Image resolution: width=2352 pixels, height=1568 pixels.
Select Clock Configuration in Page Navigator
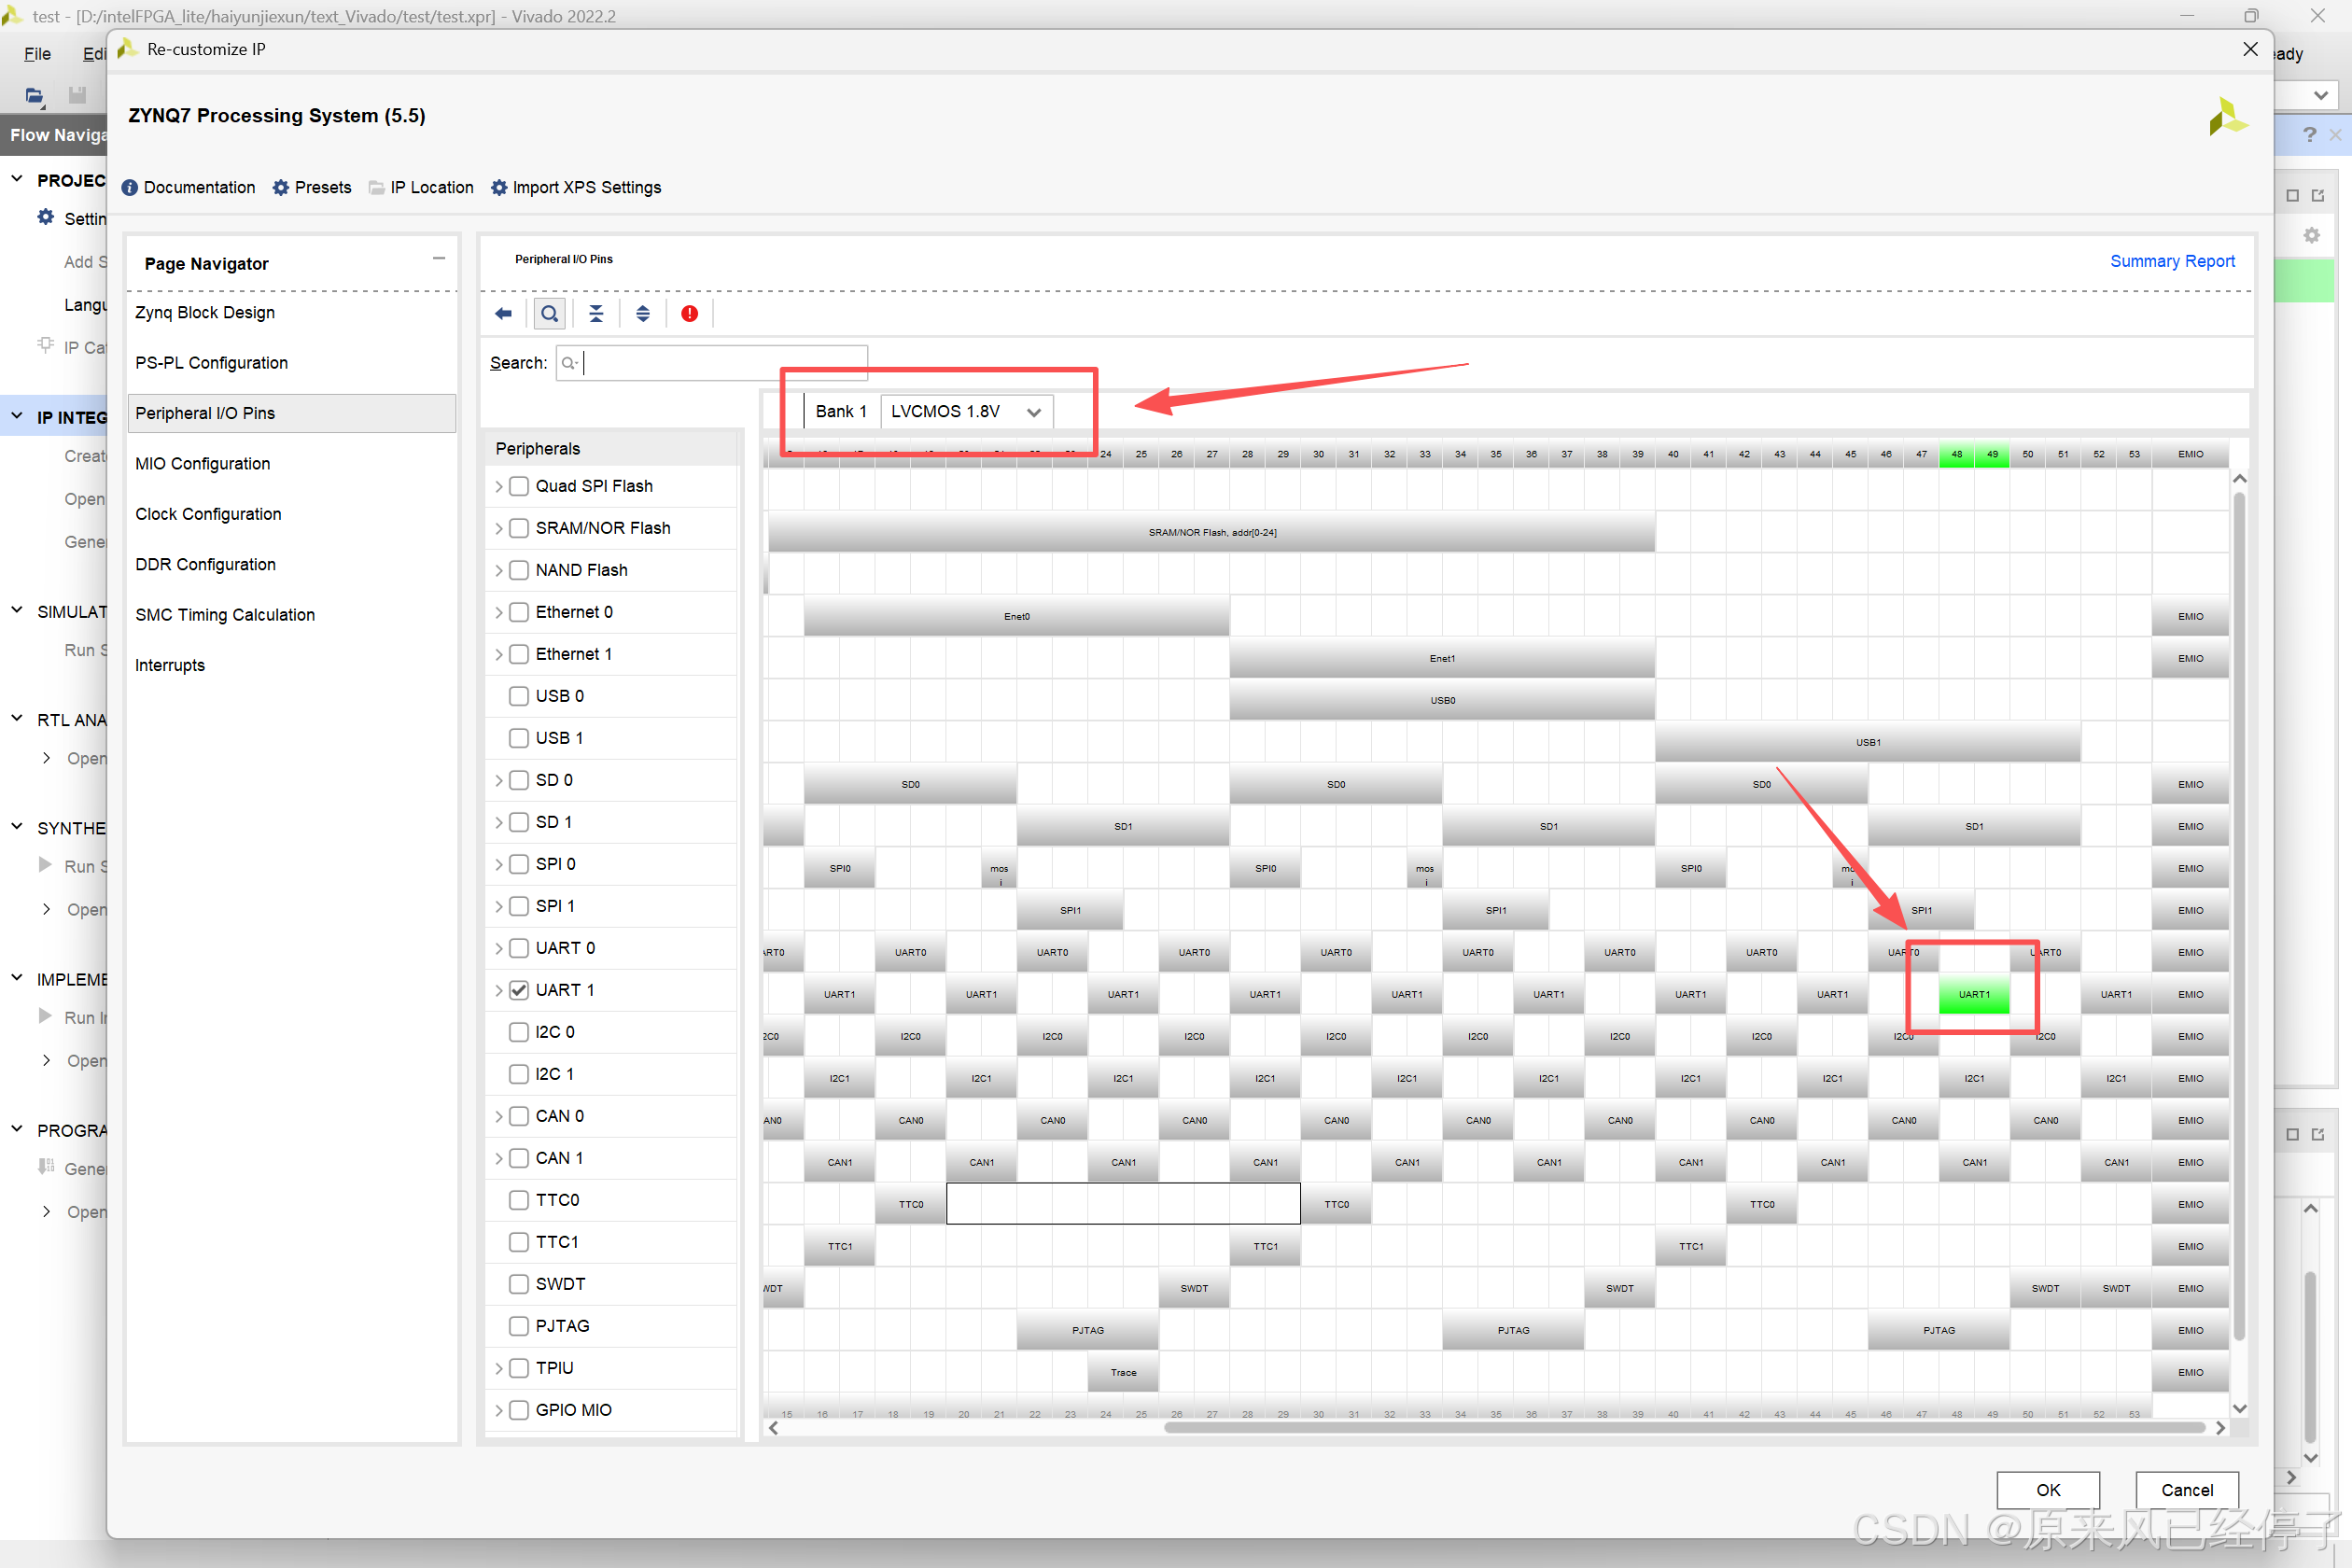(x=208, y=514)
